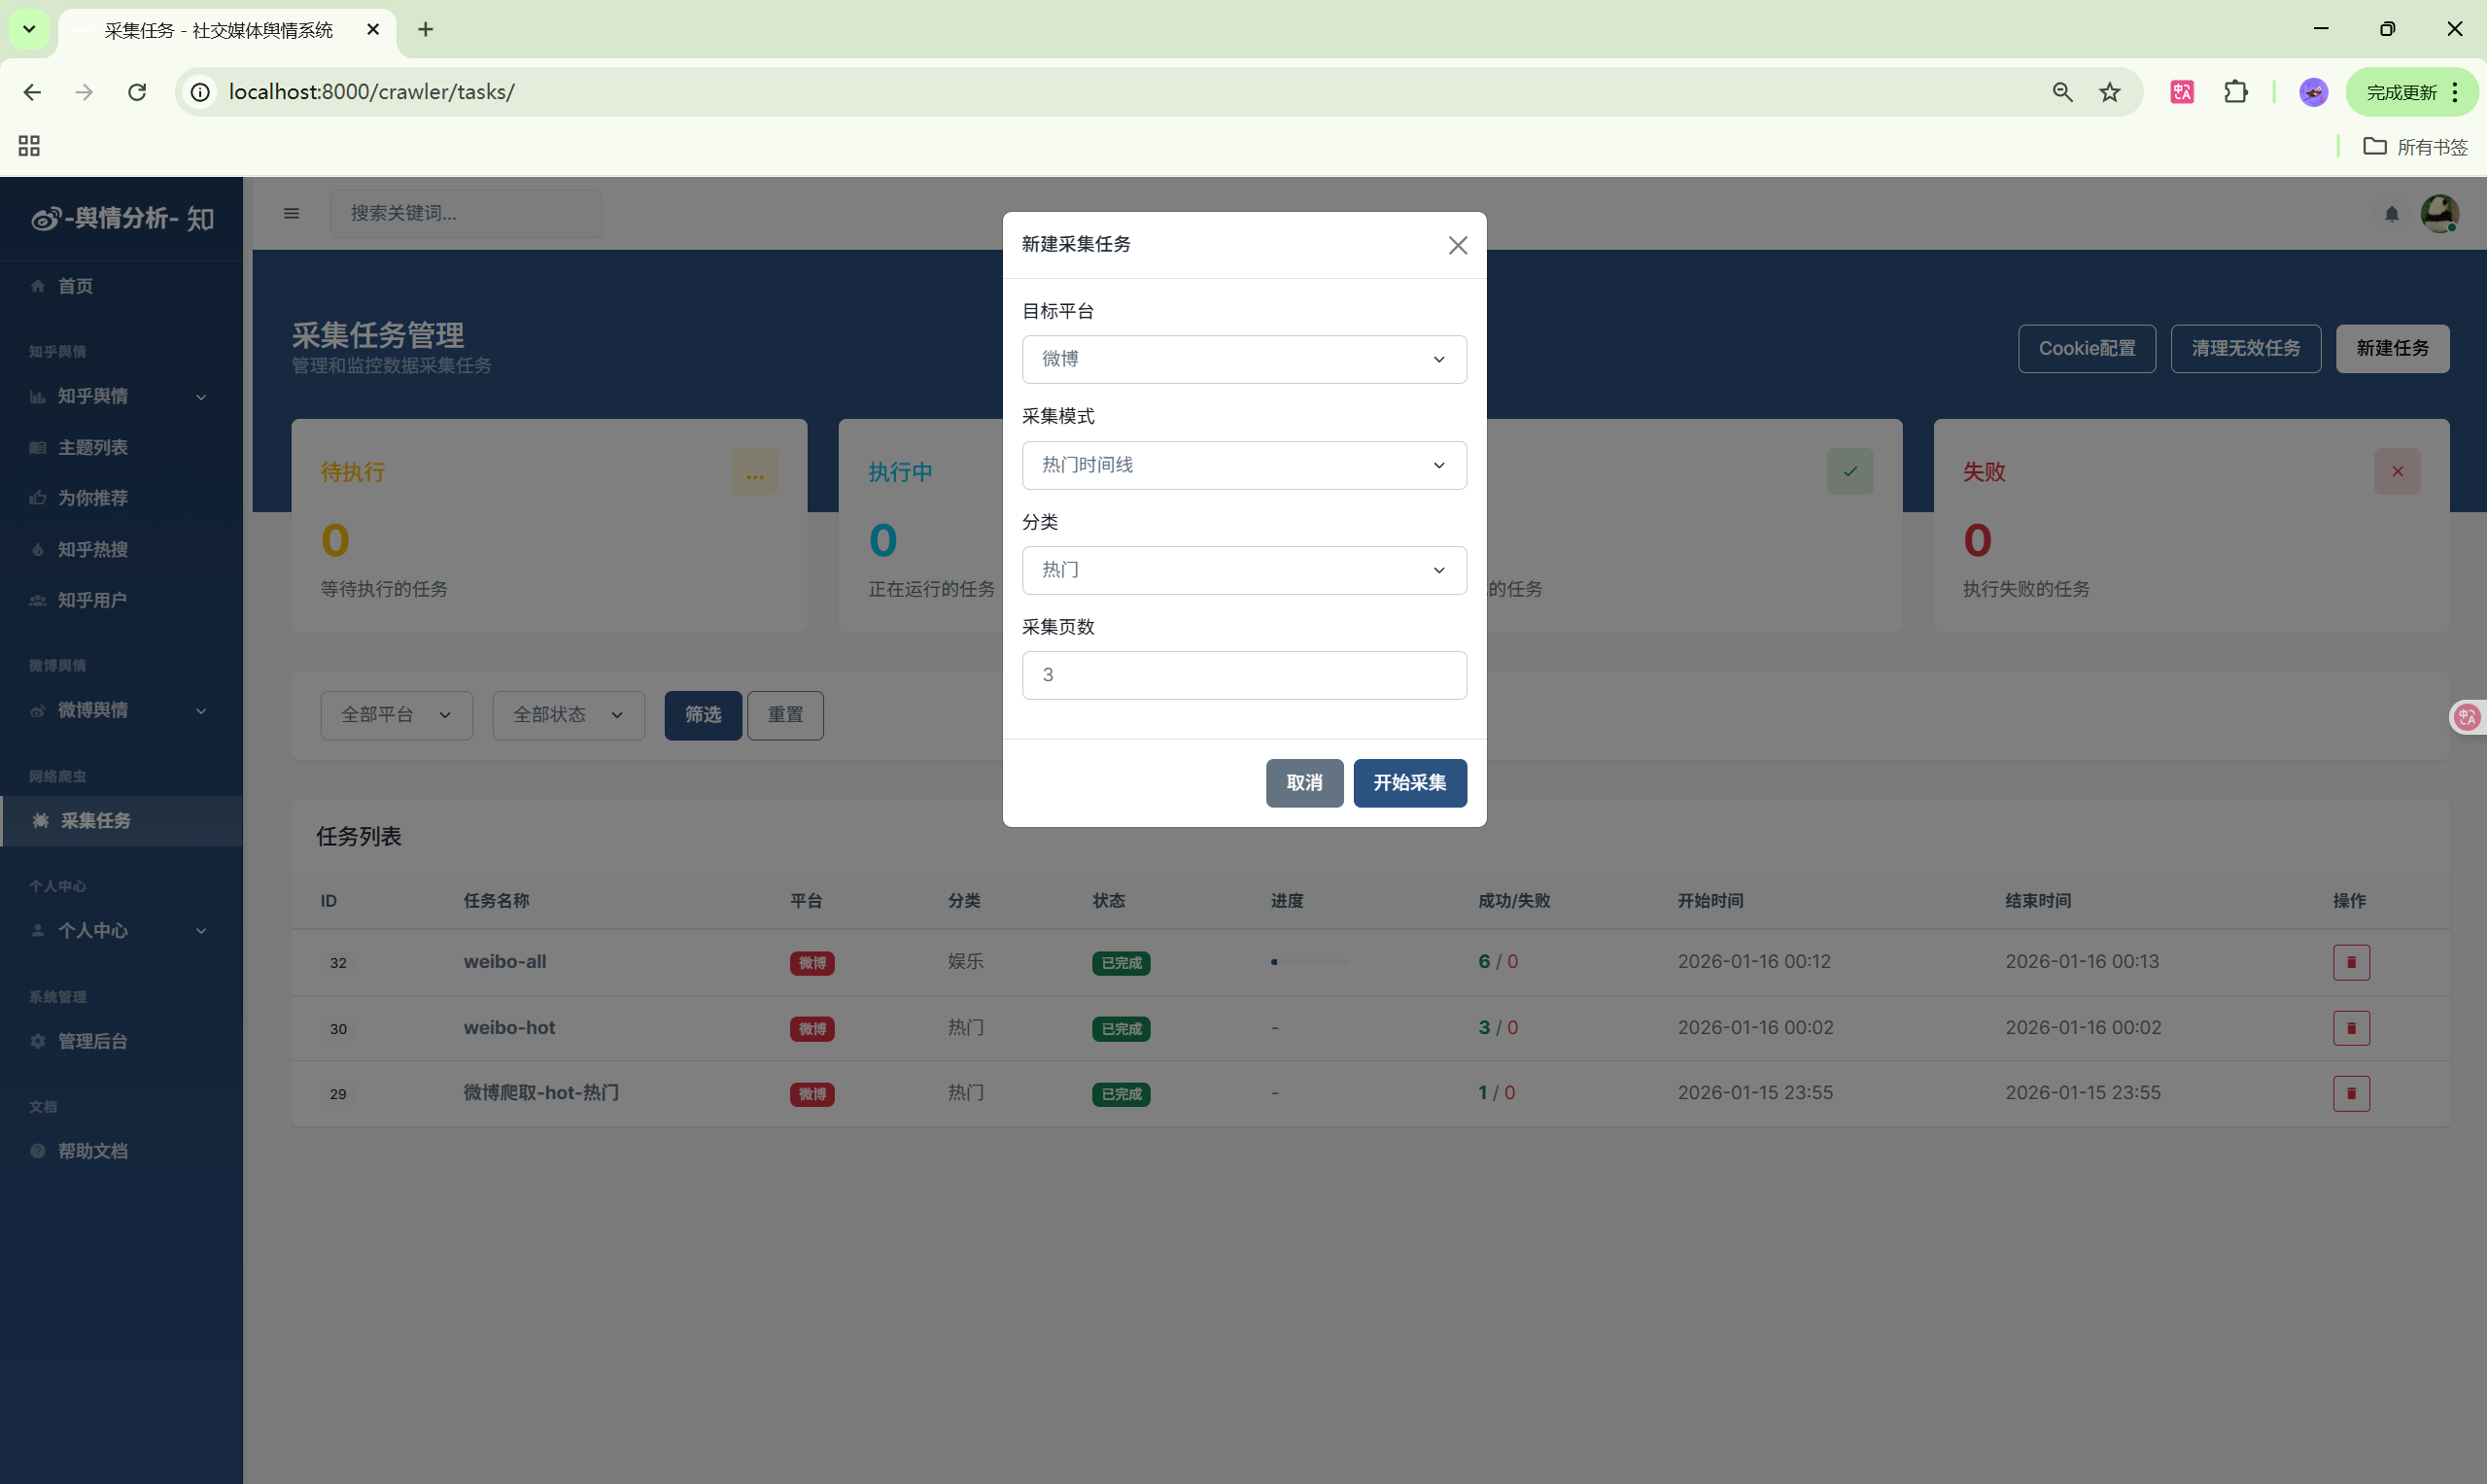Delete task weibo-all with the trash icon

(2350, 962)
